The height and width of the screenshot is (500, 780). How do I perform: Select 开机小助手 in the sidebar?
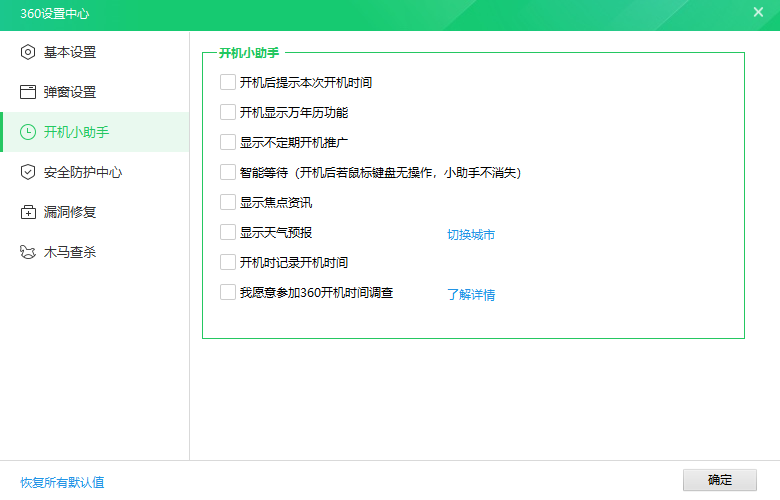[x=95, y=132]
